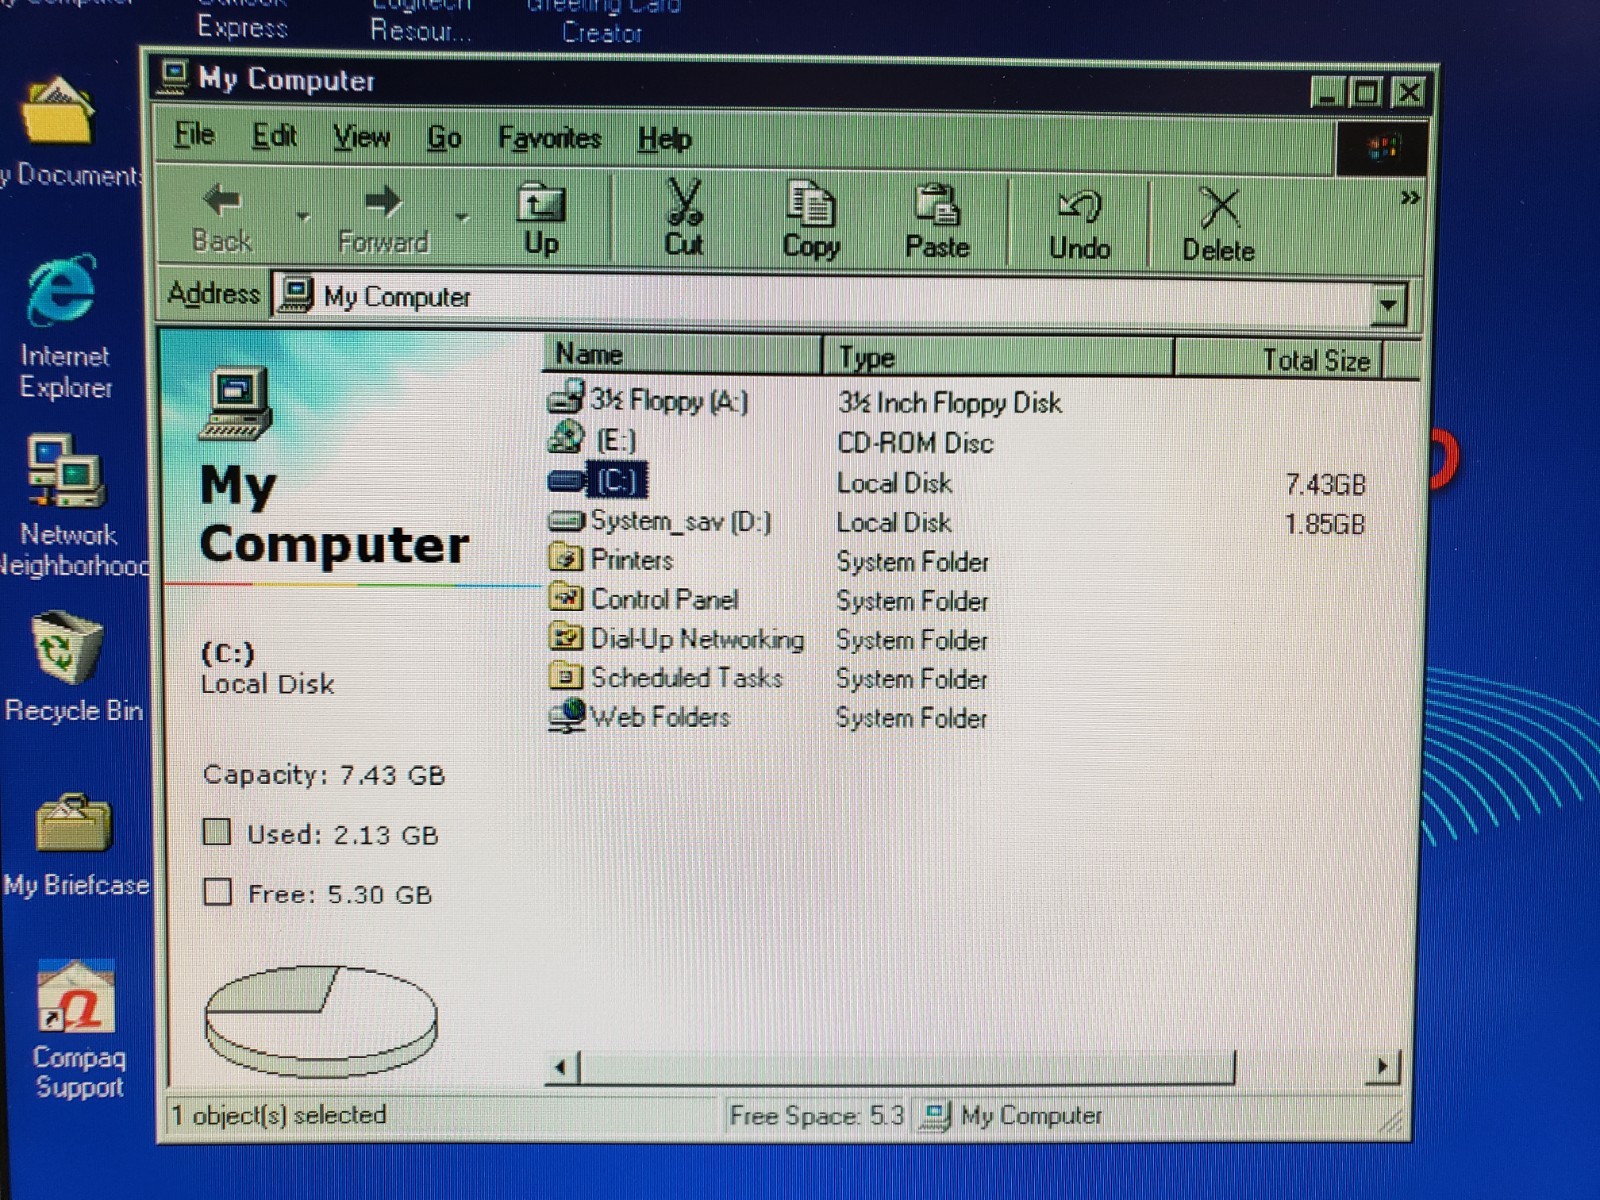This screenshot has width=1600, height=1200.
Task: Click the Cut scissors button
Action: pos(684,219)
